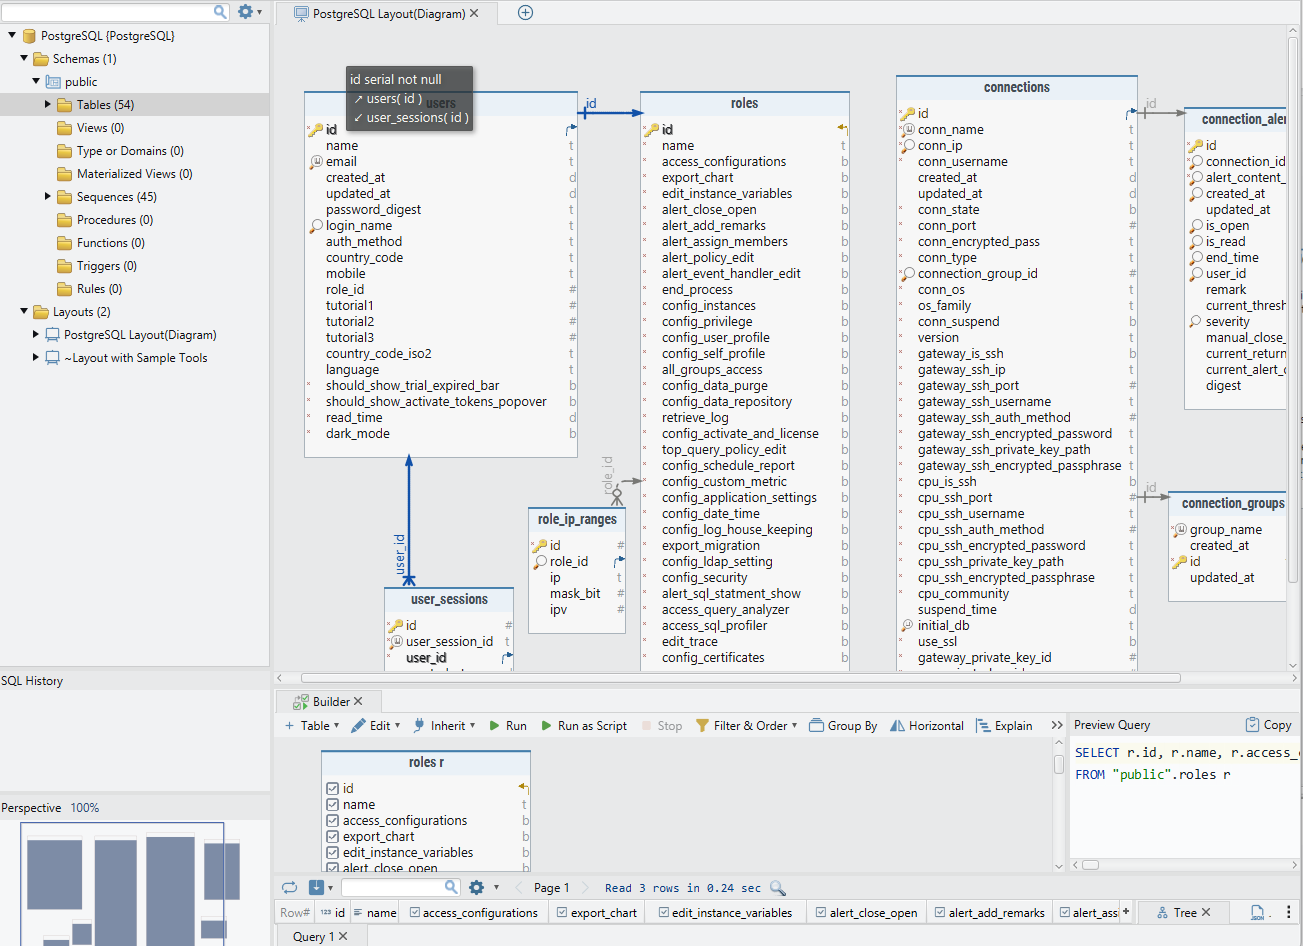The image size is (1303, 946).
Task: Expand the Tables (54) node
Action: [48, 105]
